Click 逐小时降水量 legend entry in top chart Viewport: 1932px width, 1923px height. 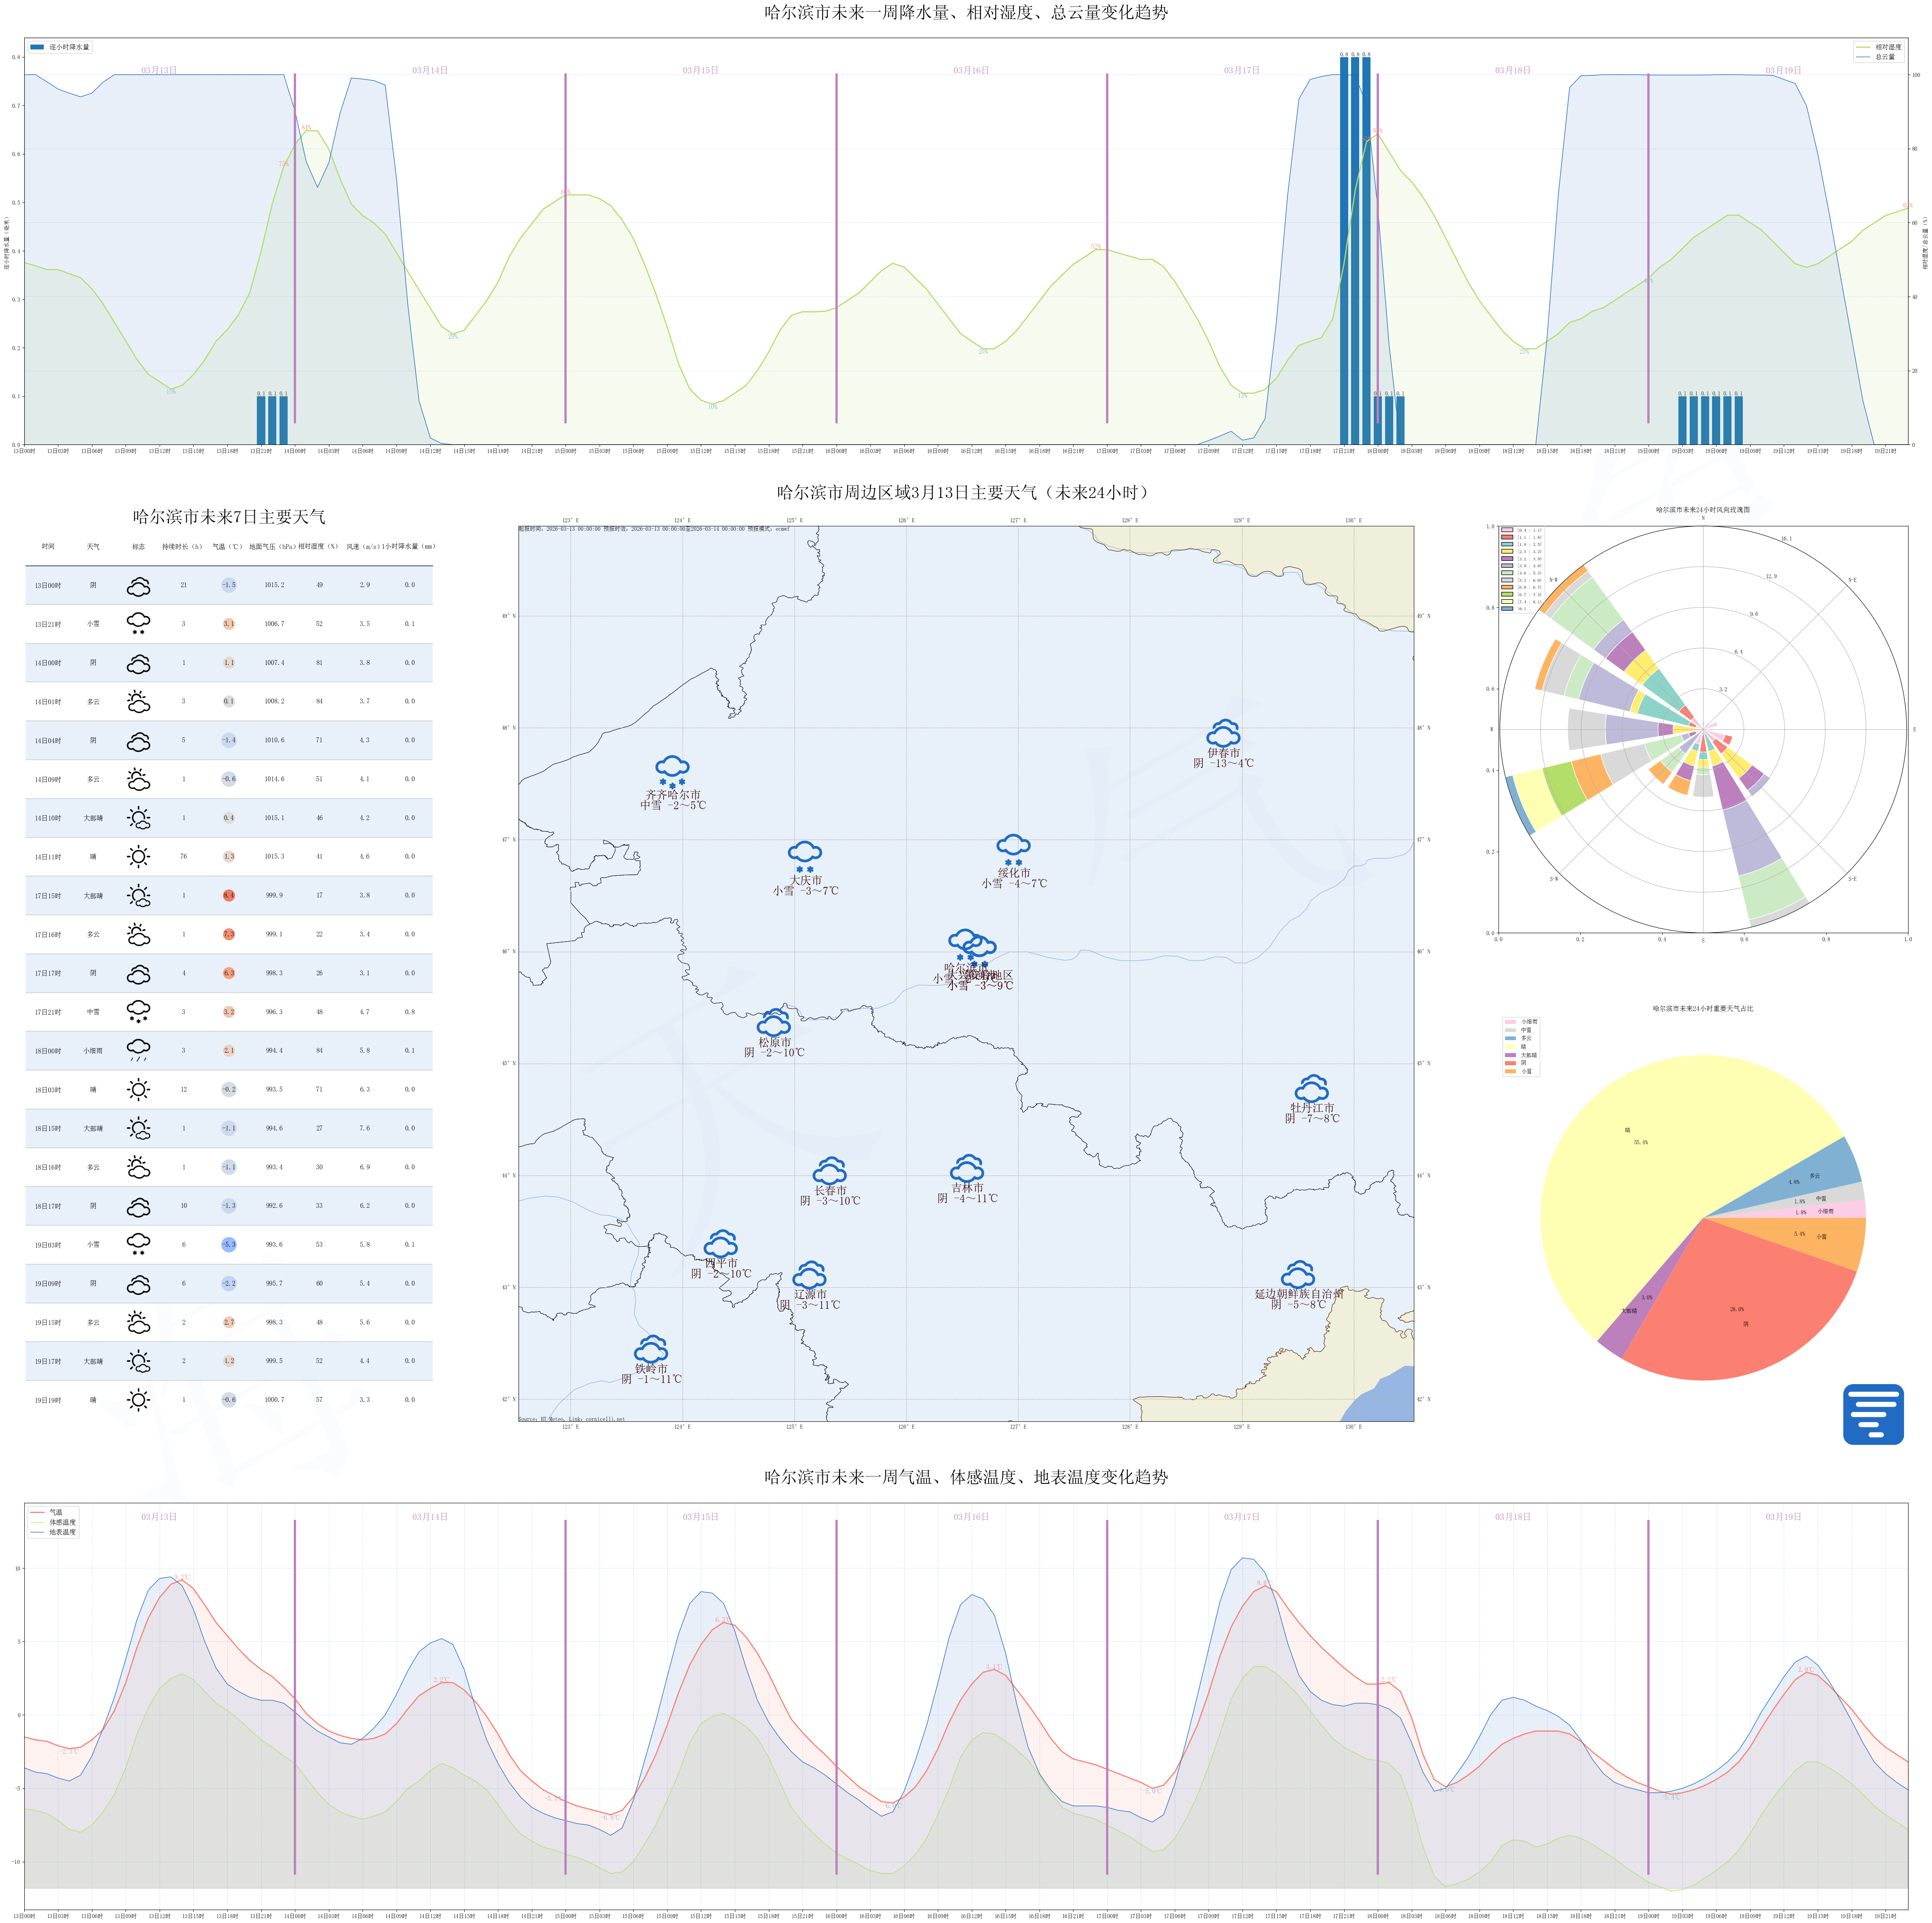coord(60,47)
